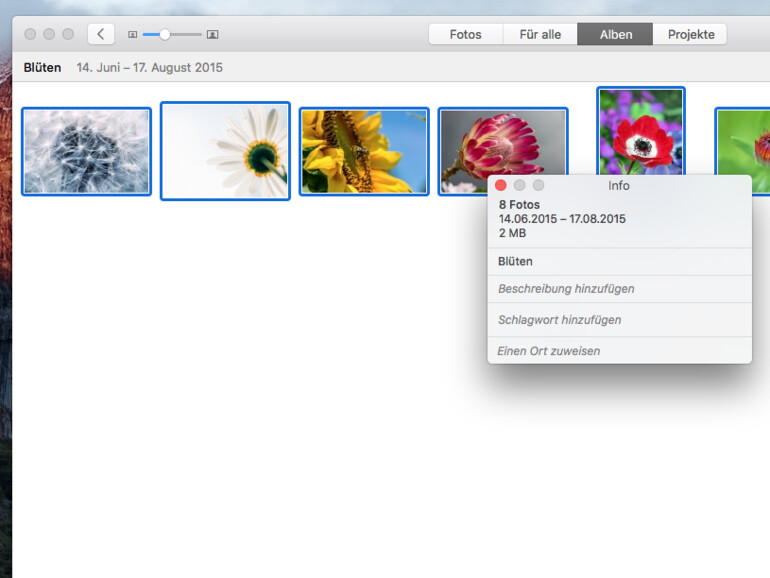Select the yellow sunflower photo

click(x=364, y=151)
